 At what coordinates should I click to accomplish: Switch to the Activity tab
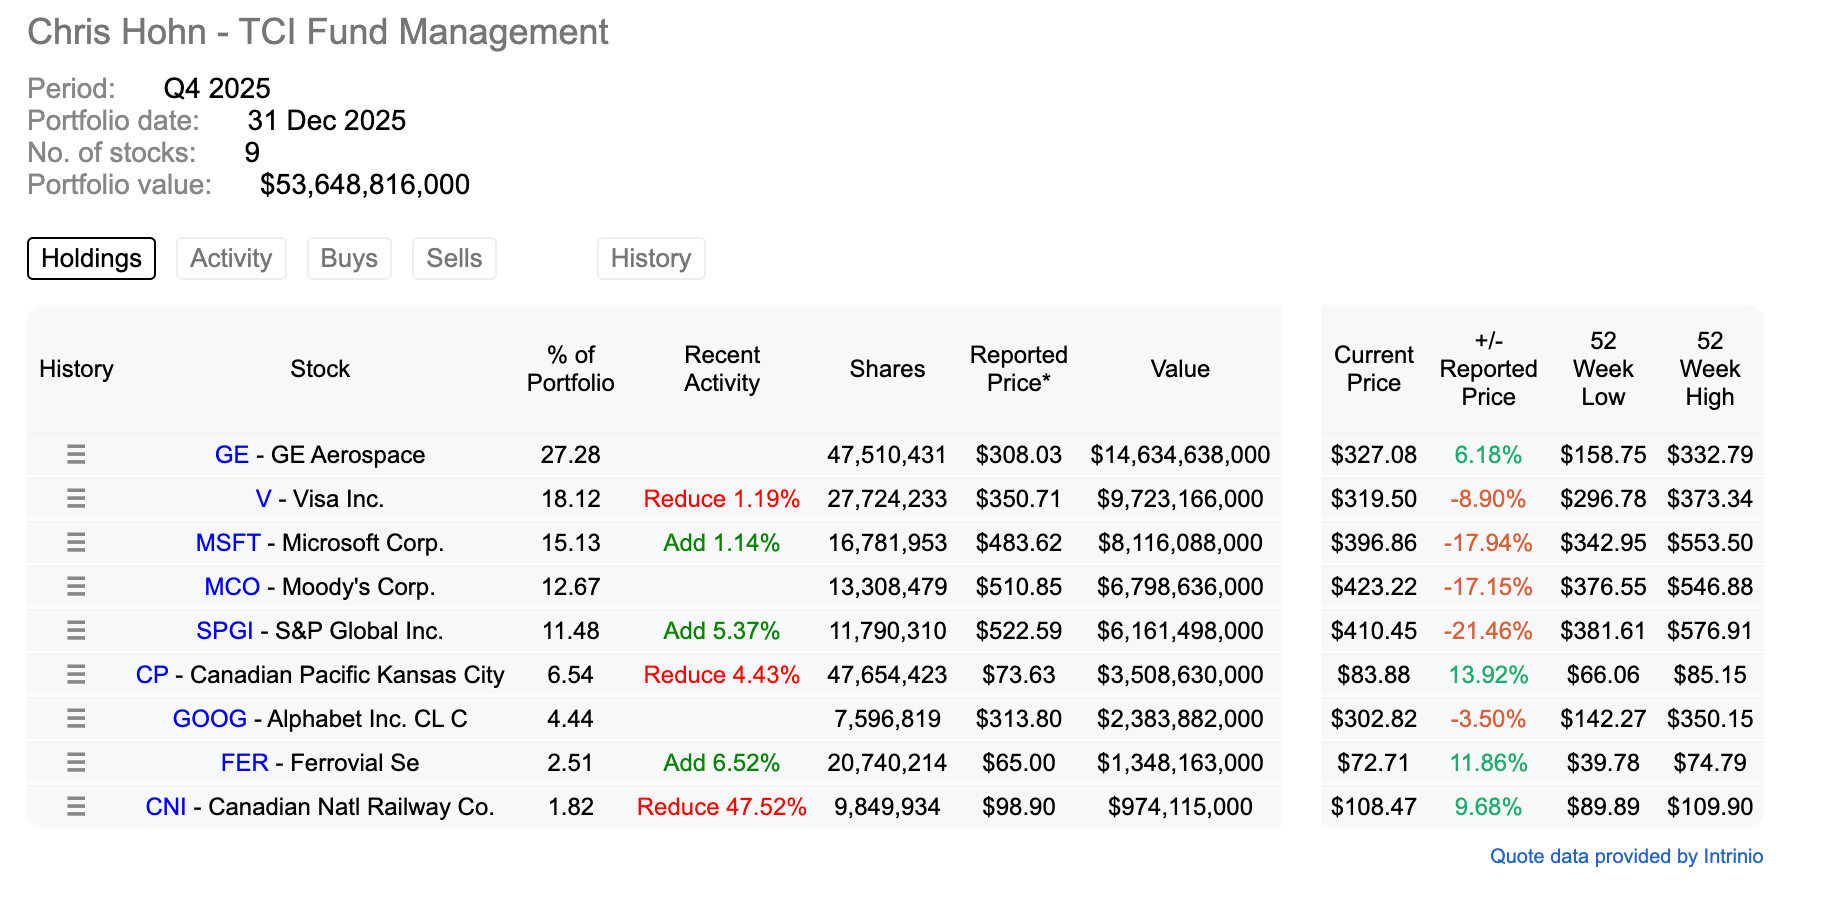coord(231,258)
